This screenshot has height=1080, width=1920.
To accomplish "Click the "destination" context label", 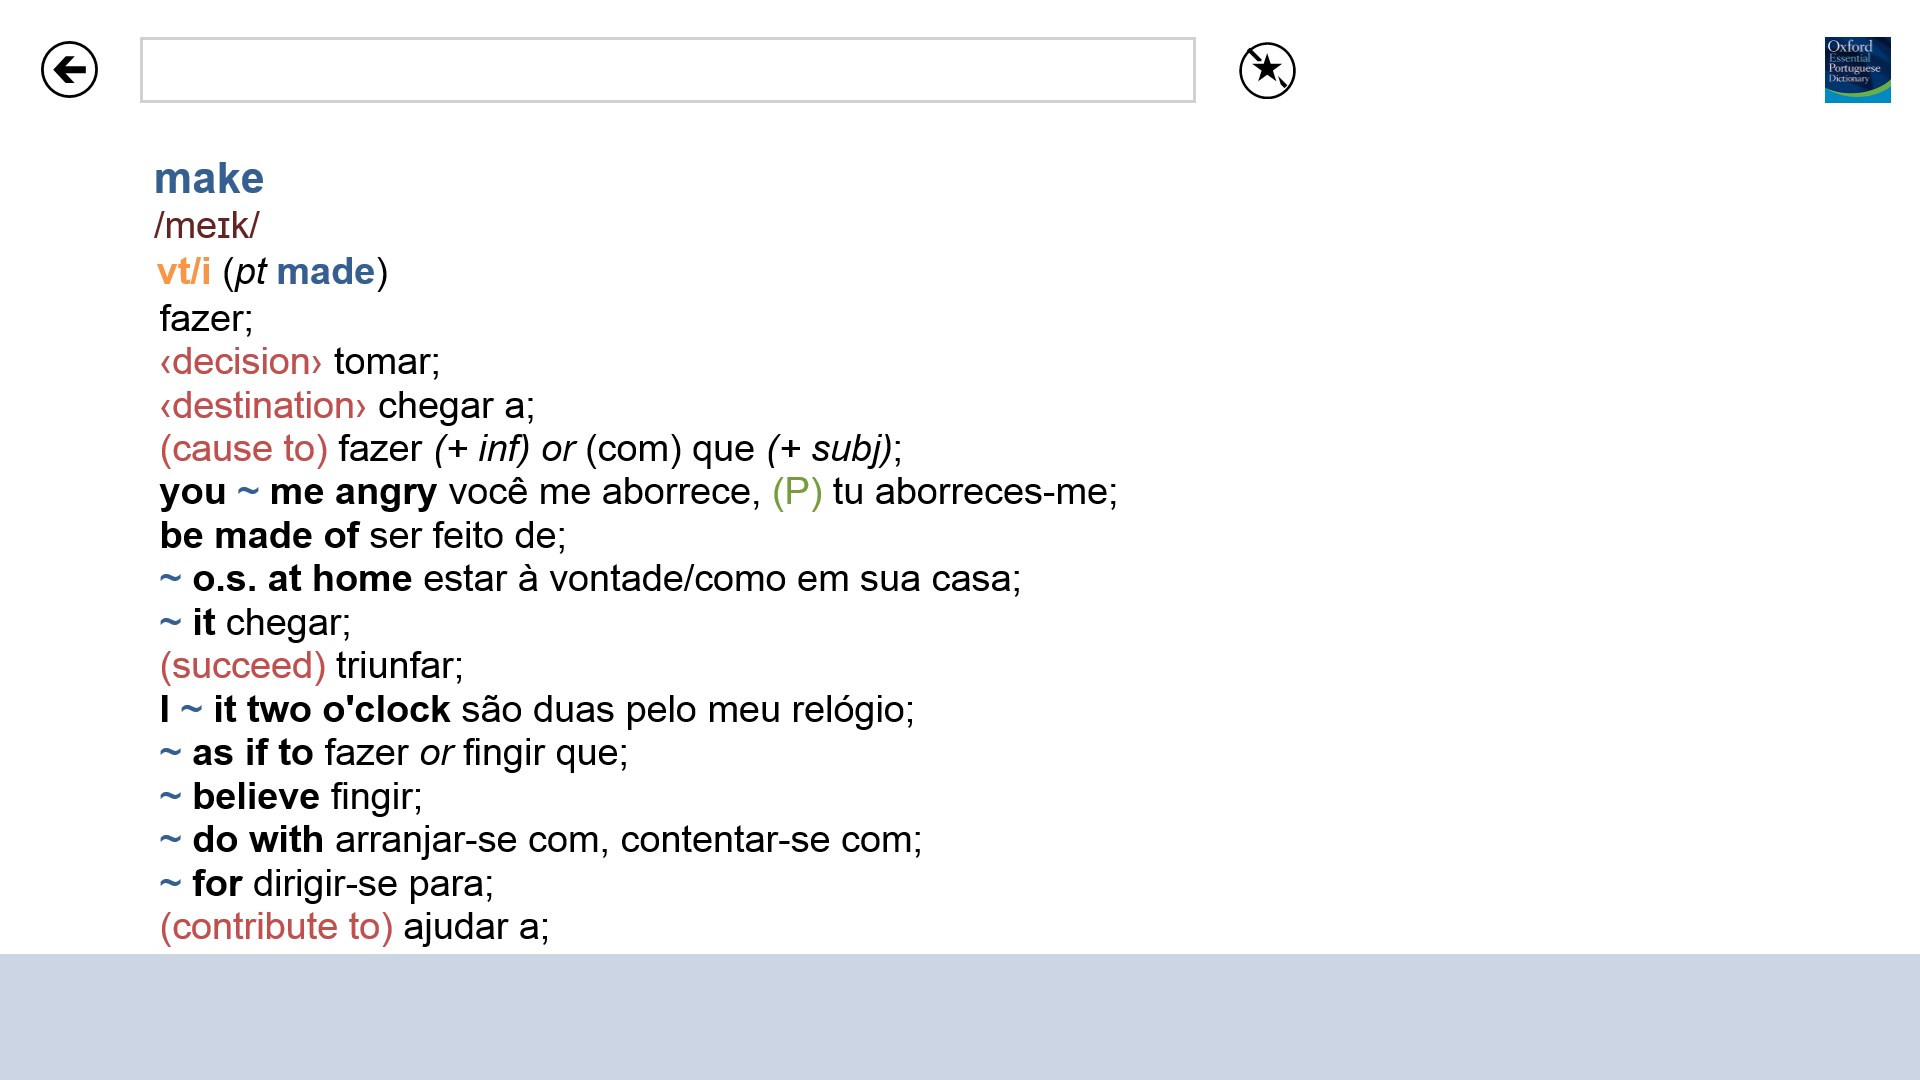I will click(x=263, y=406).
